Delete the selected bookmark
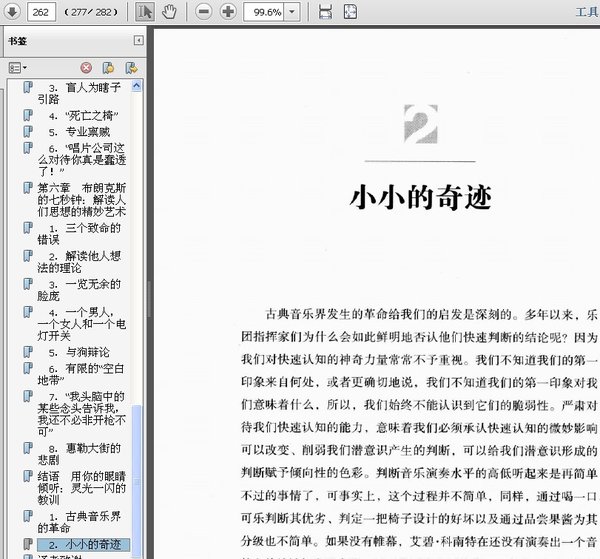The height and width of the screenshot is (559, 600). (x=86, y=68)
